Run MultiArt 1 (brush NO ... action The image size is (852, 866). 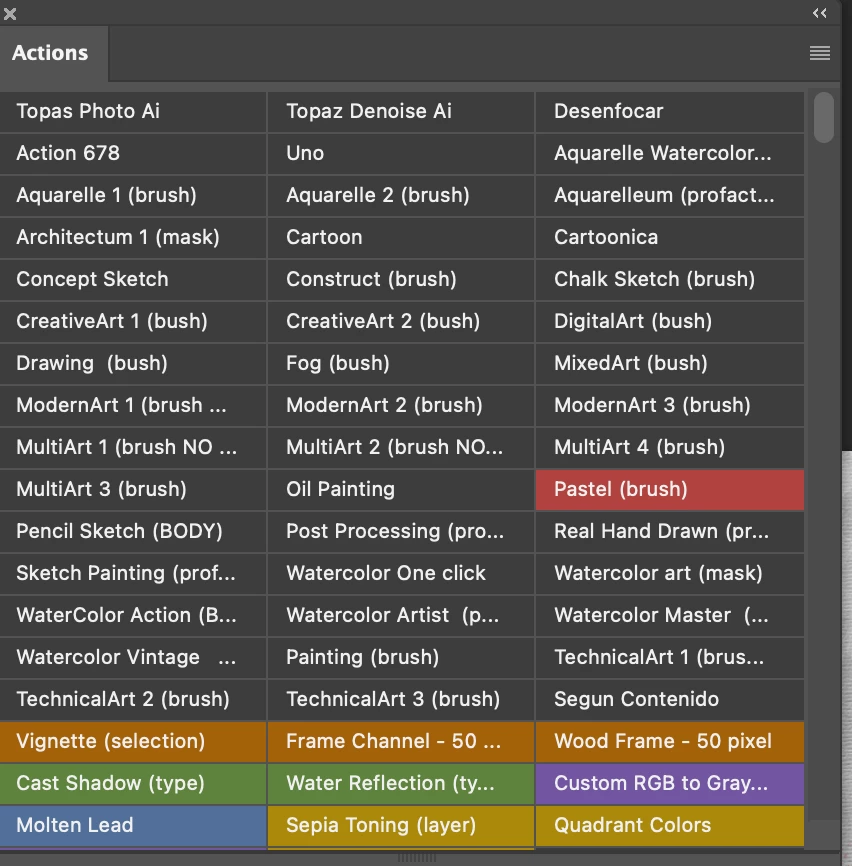point(133,447)
